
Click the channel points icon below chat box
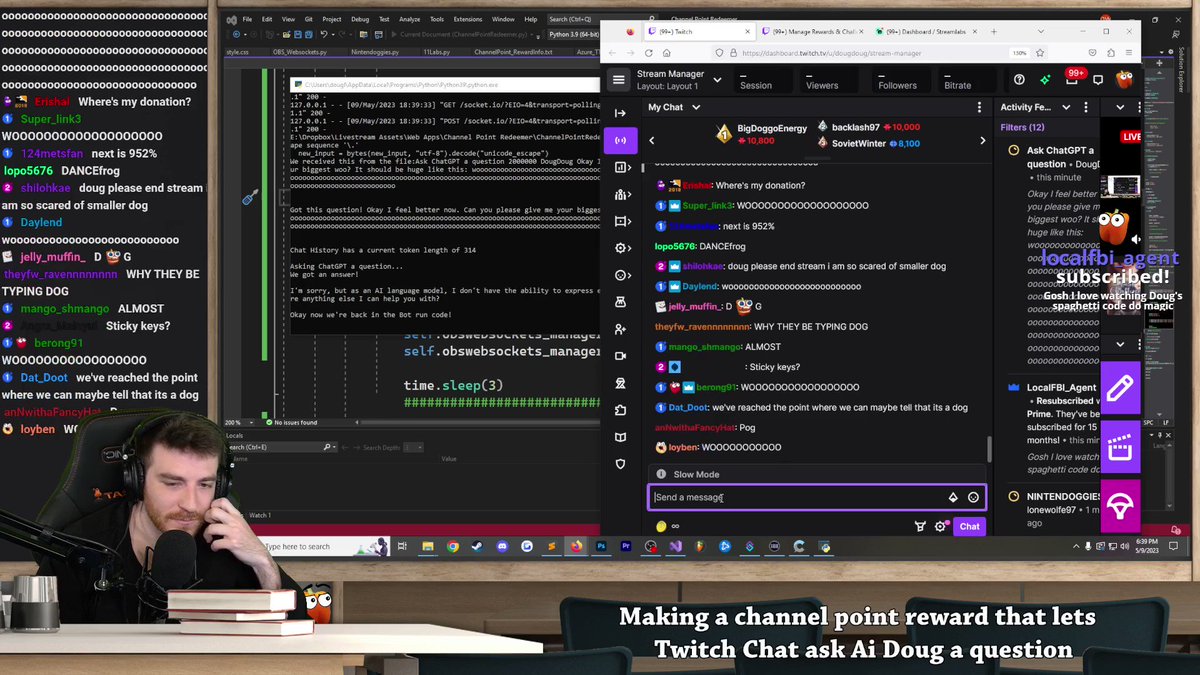[x=661, y=526]
